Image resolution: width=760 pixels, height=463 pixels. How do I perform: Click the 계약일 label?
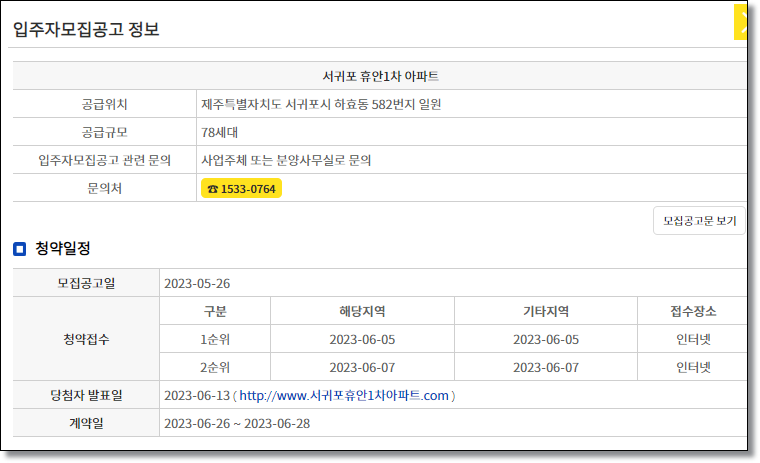86,423
